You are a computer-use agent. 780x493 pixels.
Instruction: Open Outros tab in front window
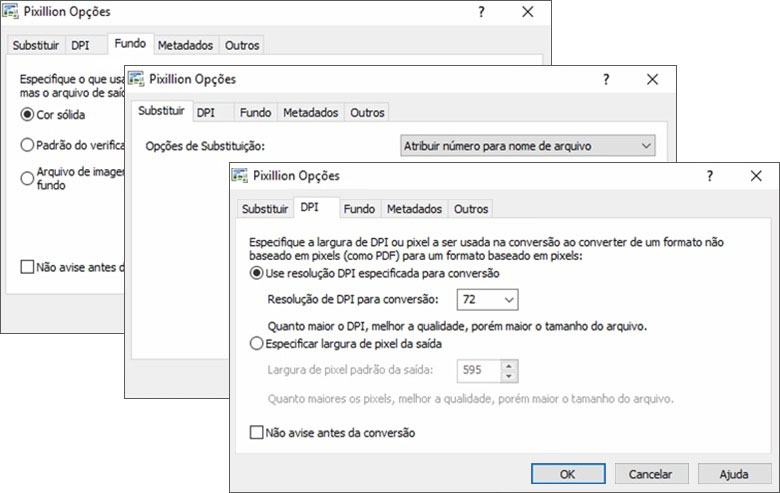point(471,209)
